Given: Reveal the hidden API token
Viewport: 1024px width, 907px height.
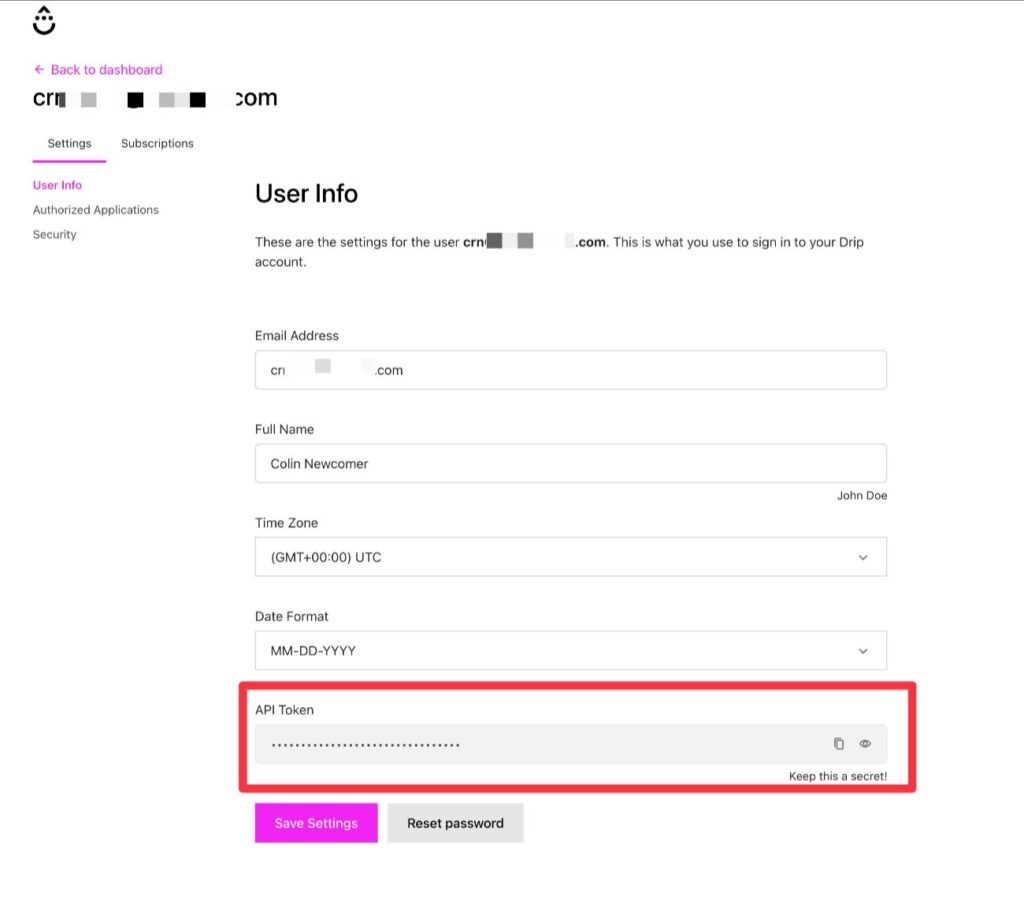Looking at the screenshot, I should click(865, 744).
